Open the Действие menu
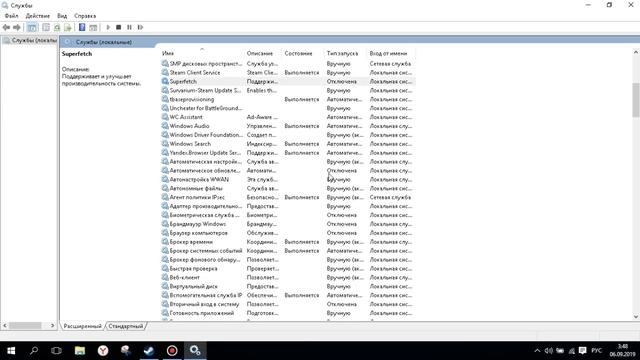This screenshot has width=640, height=360. (38, 16)
